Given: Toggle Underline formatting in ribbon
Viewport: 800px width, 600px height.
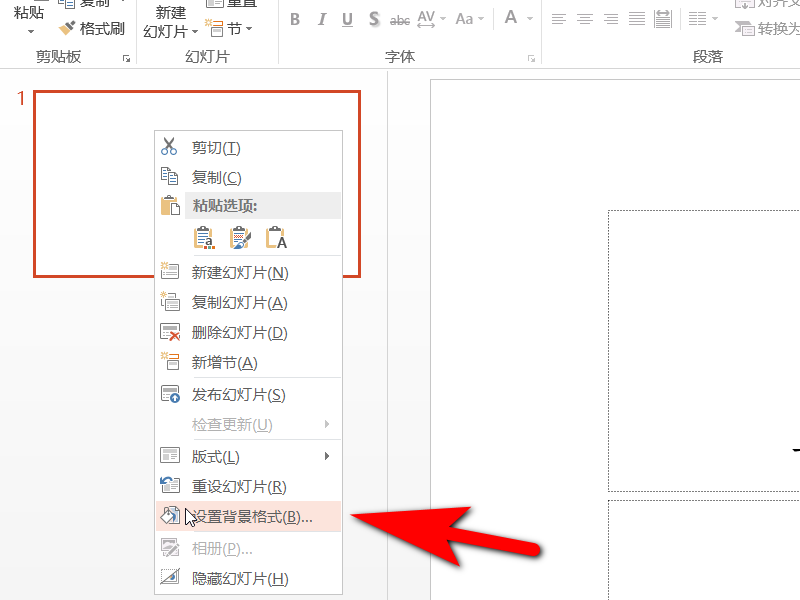Looking at the screenshot, I should tap(347, 19).
